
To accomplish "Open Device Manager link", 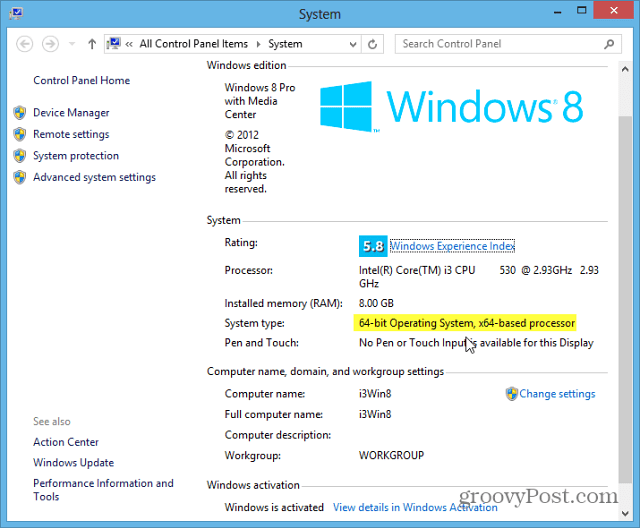I will click(x=71, y=113).
